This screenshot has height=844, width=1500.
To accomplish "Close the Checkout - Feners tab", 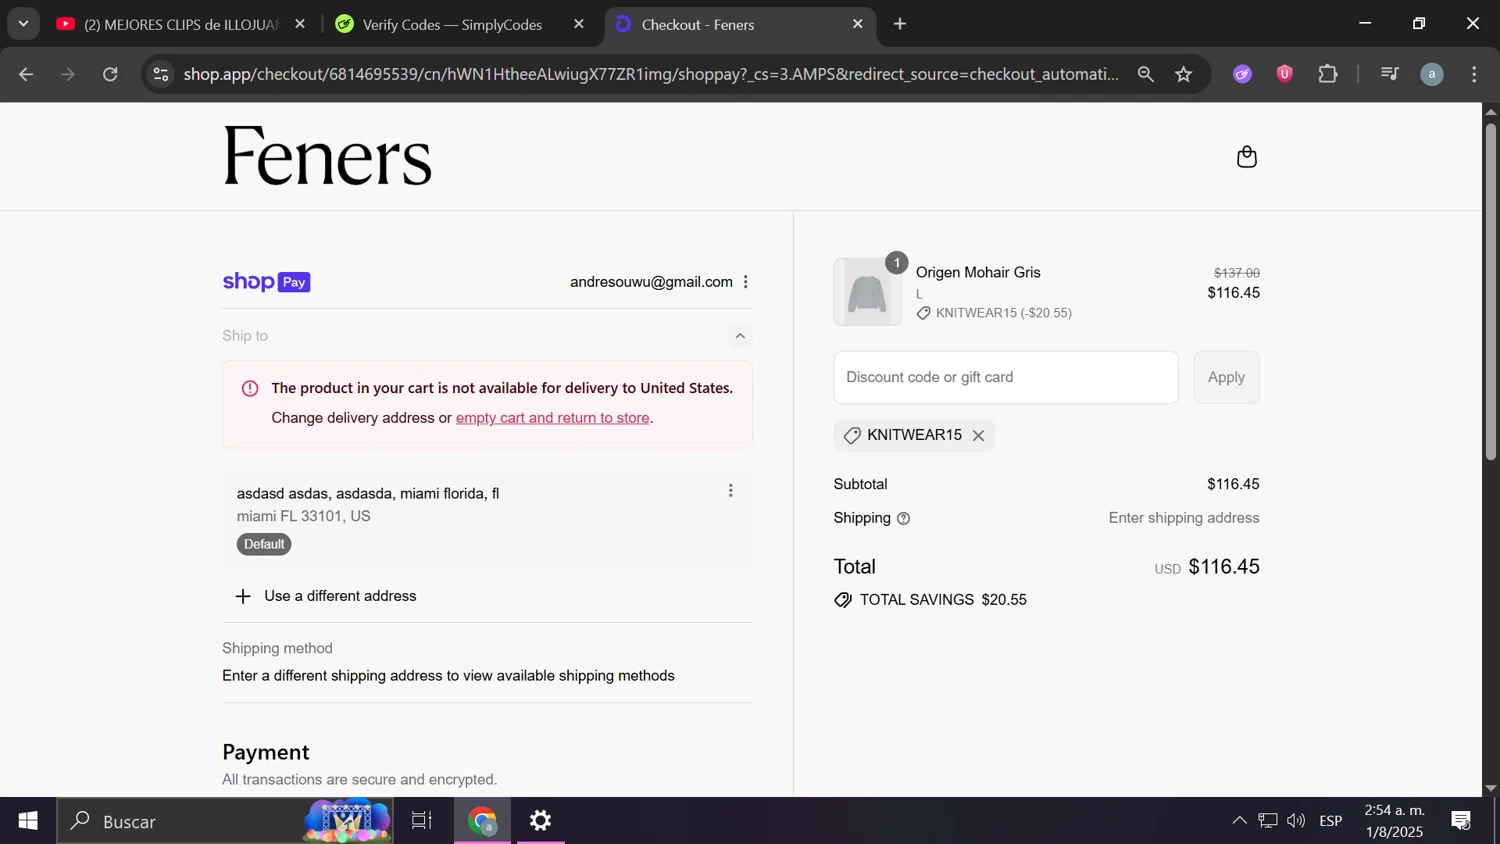I will pos(858,24).
